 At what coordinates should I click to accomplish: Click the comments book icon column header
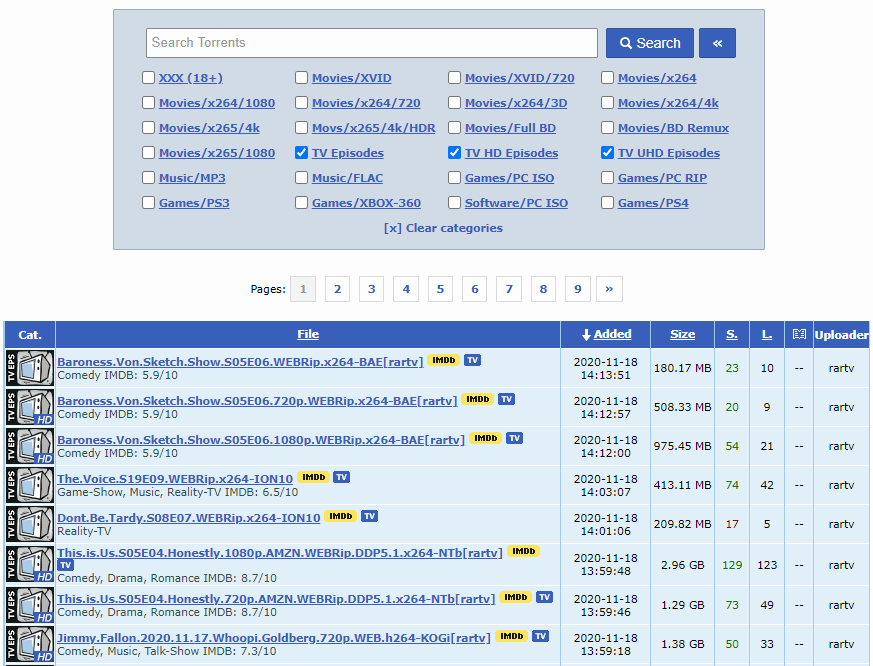(x=799, y=334)
